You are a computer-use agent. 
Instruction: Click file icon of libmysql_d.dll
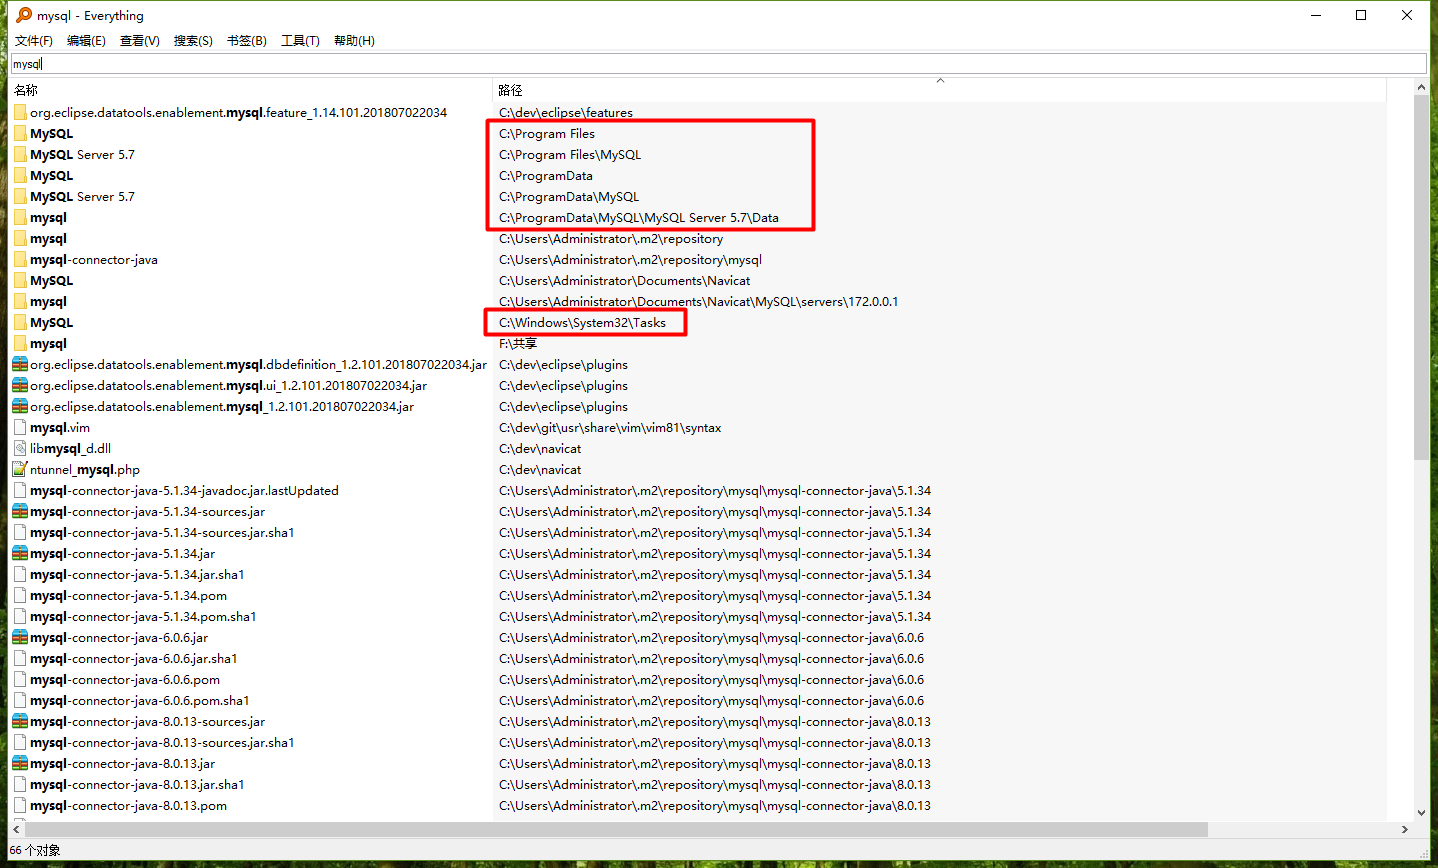20,448
